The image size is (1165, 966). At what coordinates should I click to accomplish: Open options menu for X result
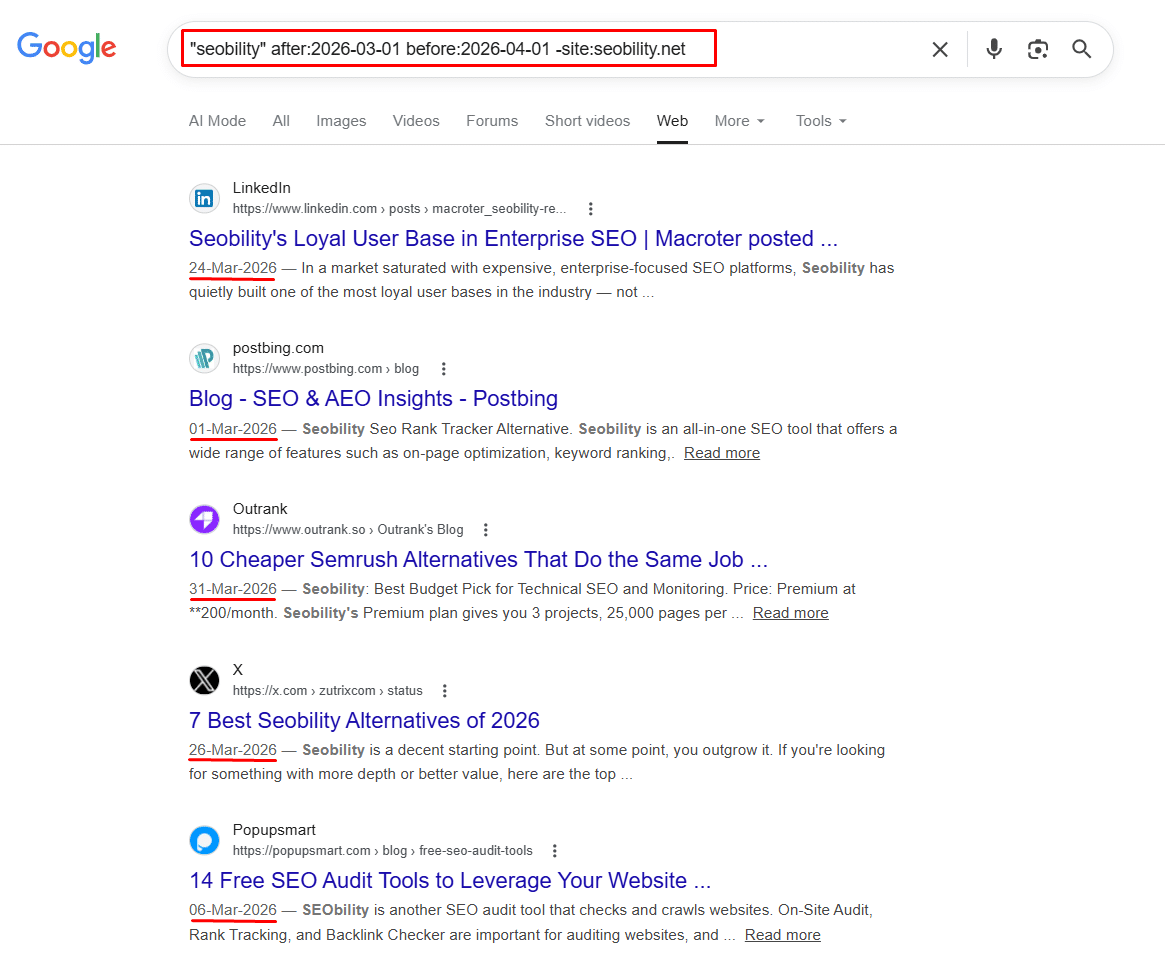[x=445, y=690]
